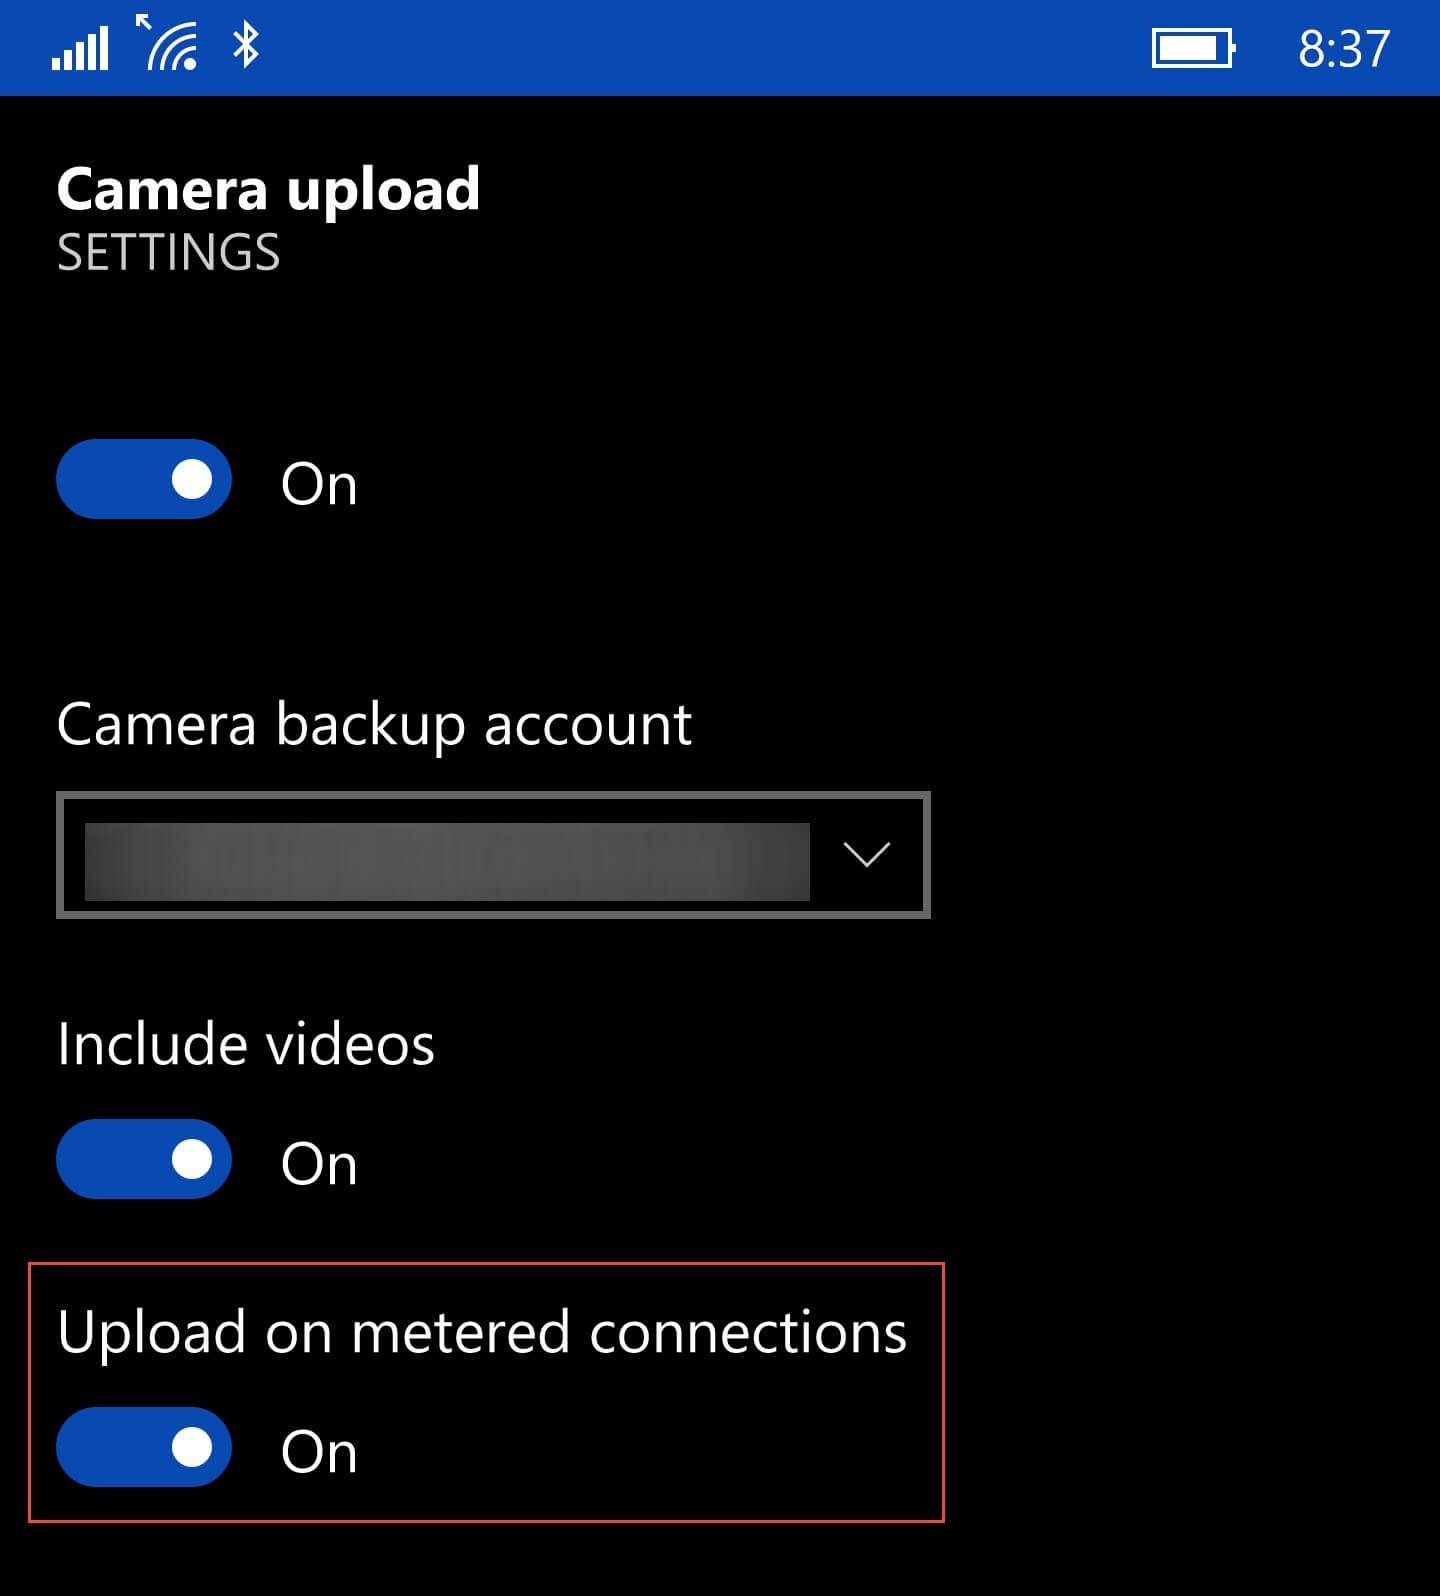Turn off the Camera upload switch
Screen dimensions: 1440x1596
(143, 480)
